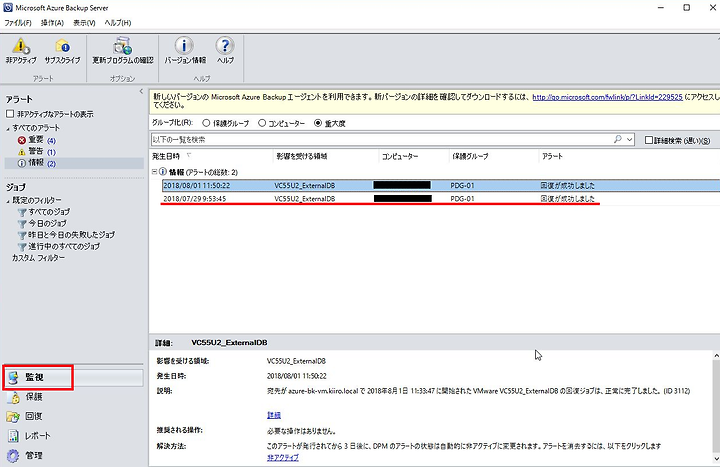
Task: Open the ヘルプ(H) menu
Action: [118, 23]
